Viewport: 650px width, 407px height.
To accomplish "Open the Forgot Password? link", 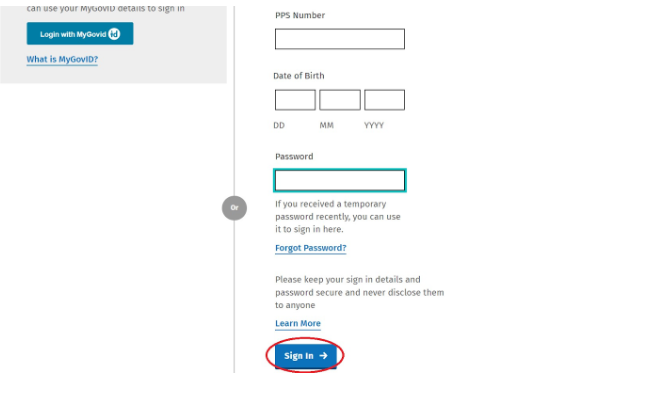I will [310, 248].
